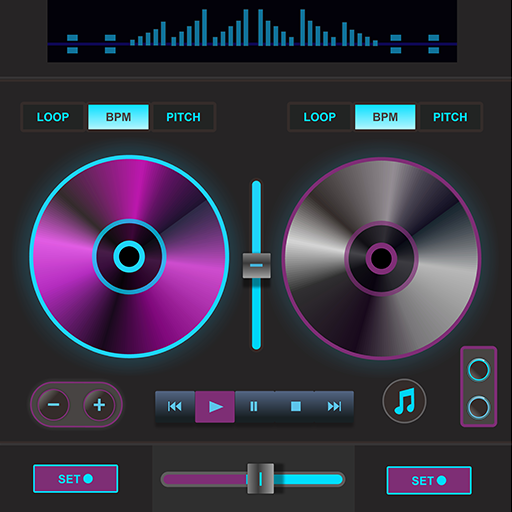512x512 pixels.
Task: Click the play button
Action: click(215, 407)
